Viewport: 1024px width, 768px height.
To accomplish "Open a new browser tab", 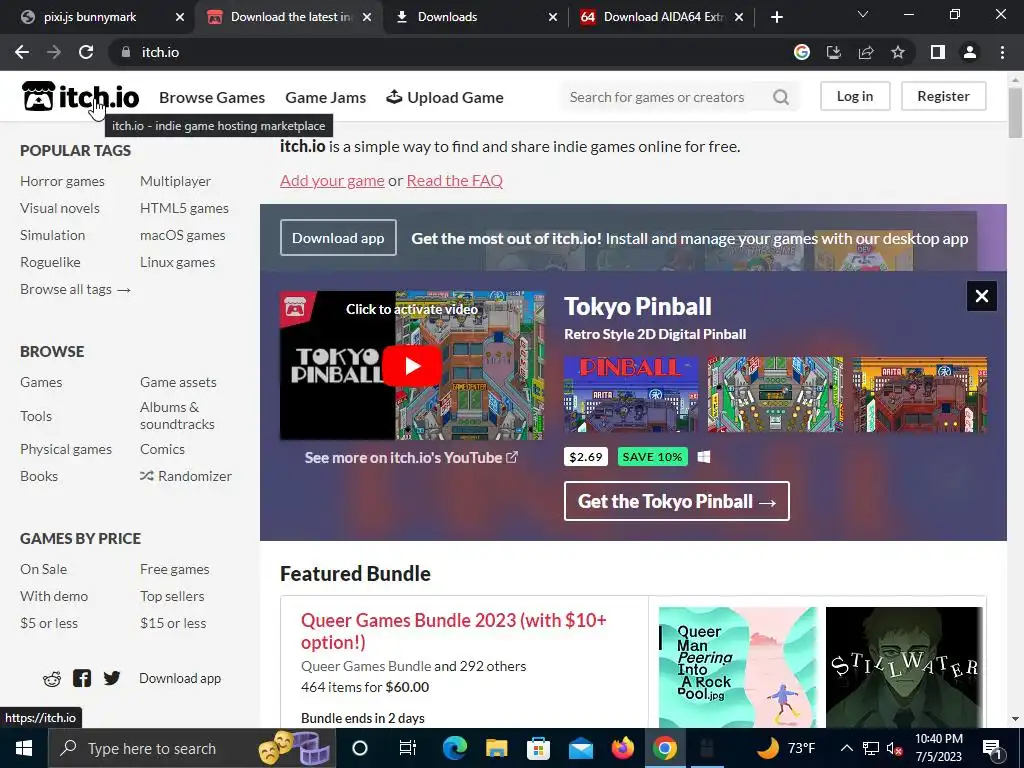I will 776,17.
